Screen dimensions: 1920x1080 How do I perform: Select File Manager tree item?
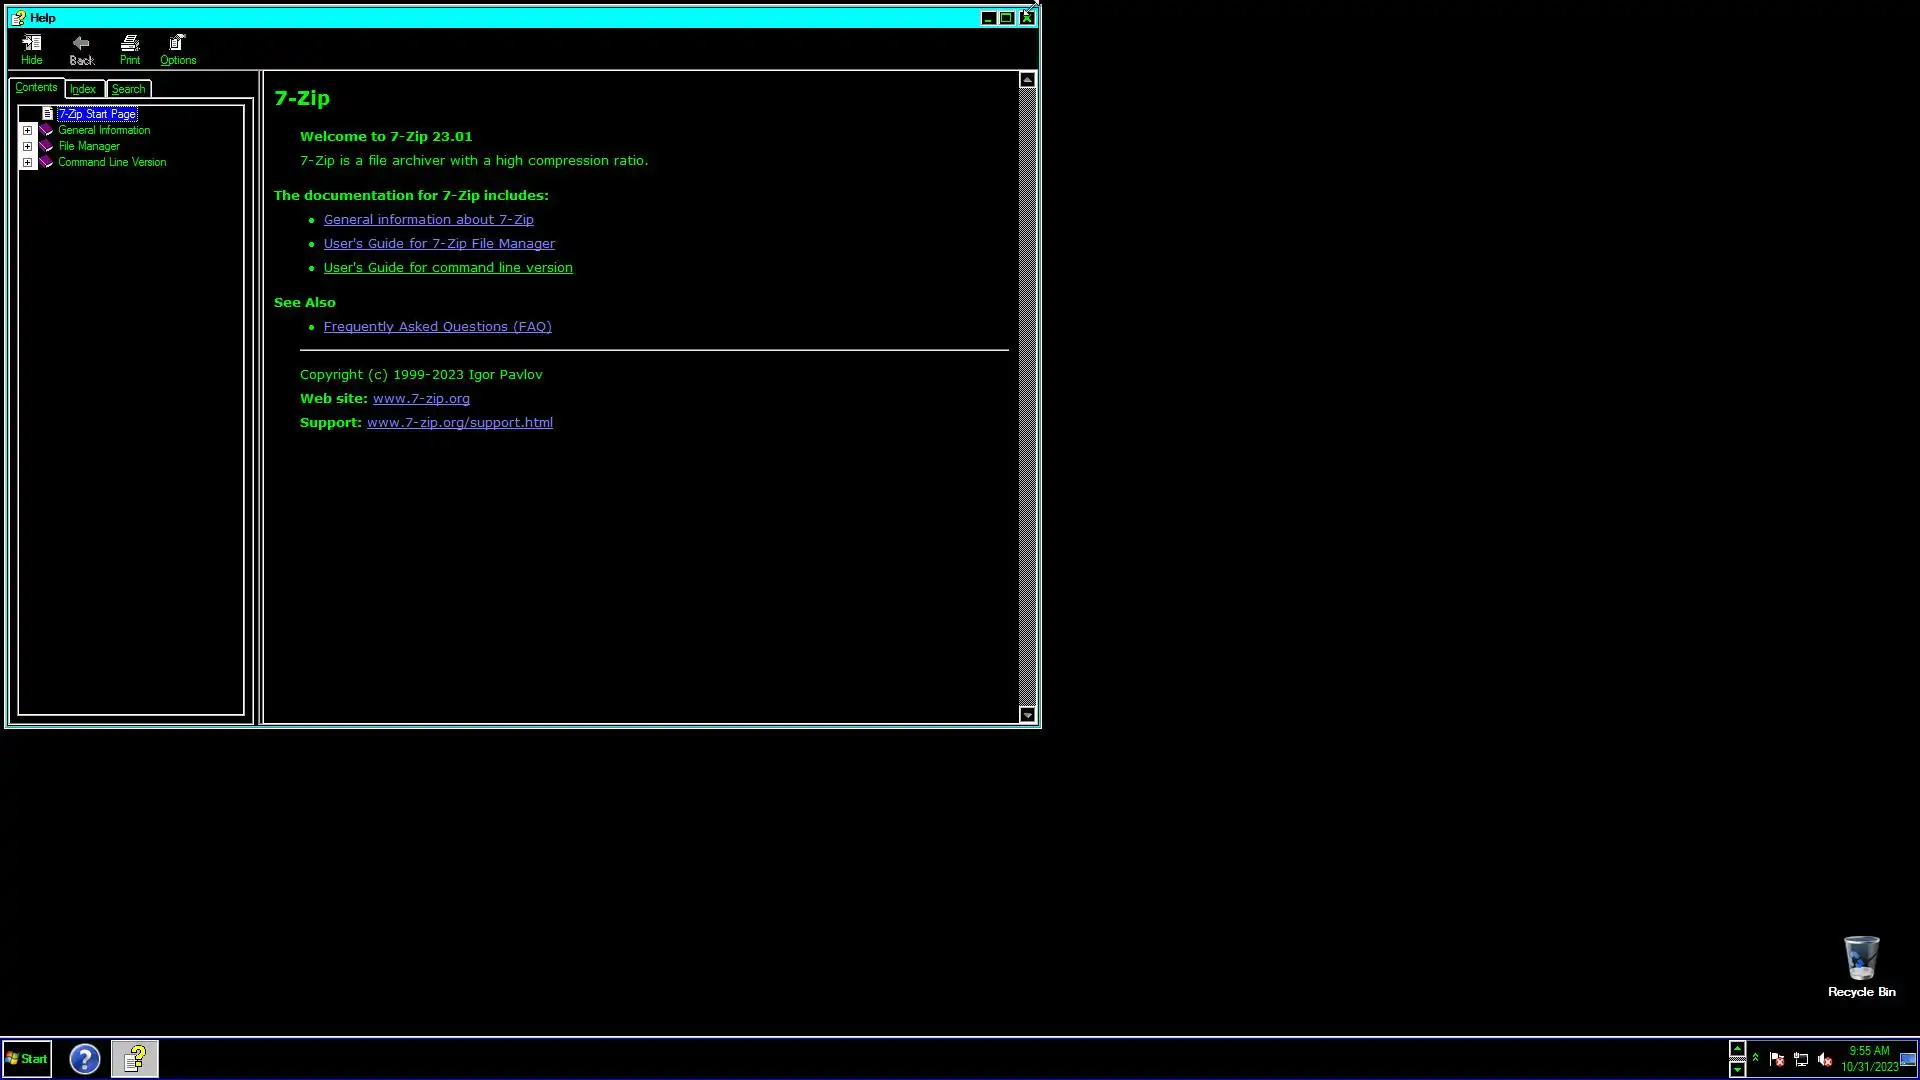[88, 146]
